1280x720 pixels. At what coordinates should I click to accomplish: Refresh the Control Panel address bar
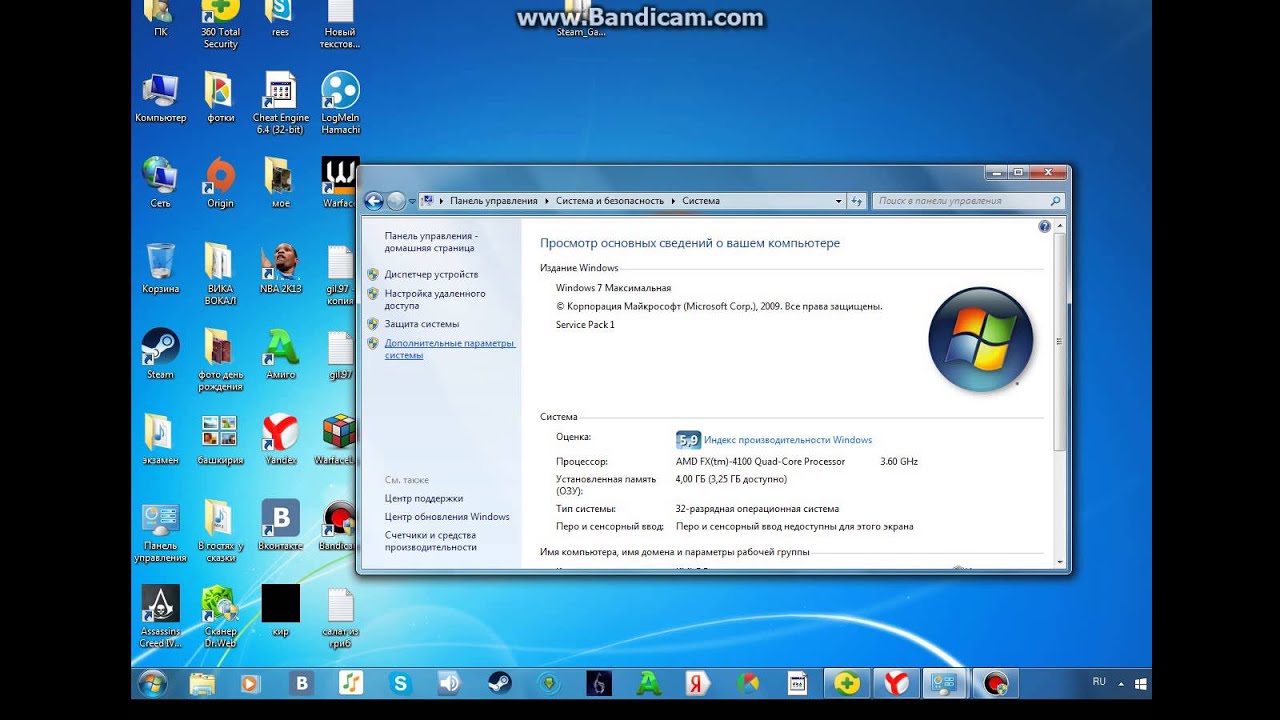point(857,201)
